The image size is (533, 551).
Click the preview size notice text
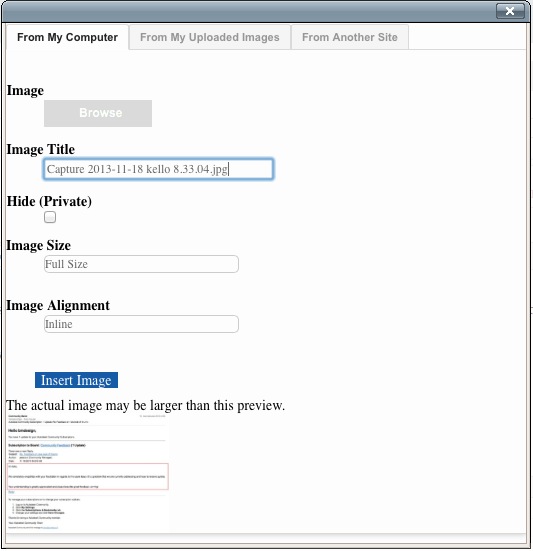(x=145, y=405)
